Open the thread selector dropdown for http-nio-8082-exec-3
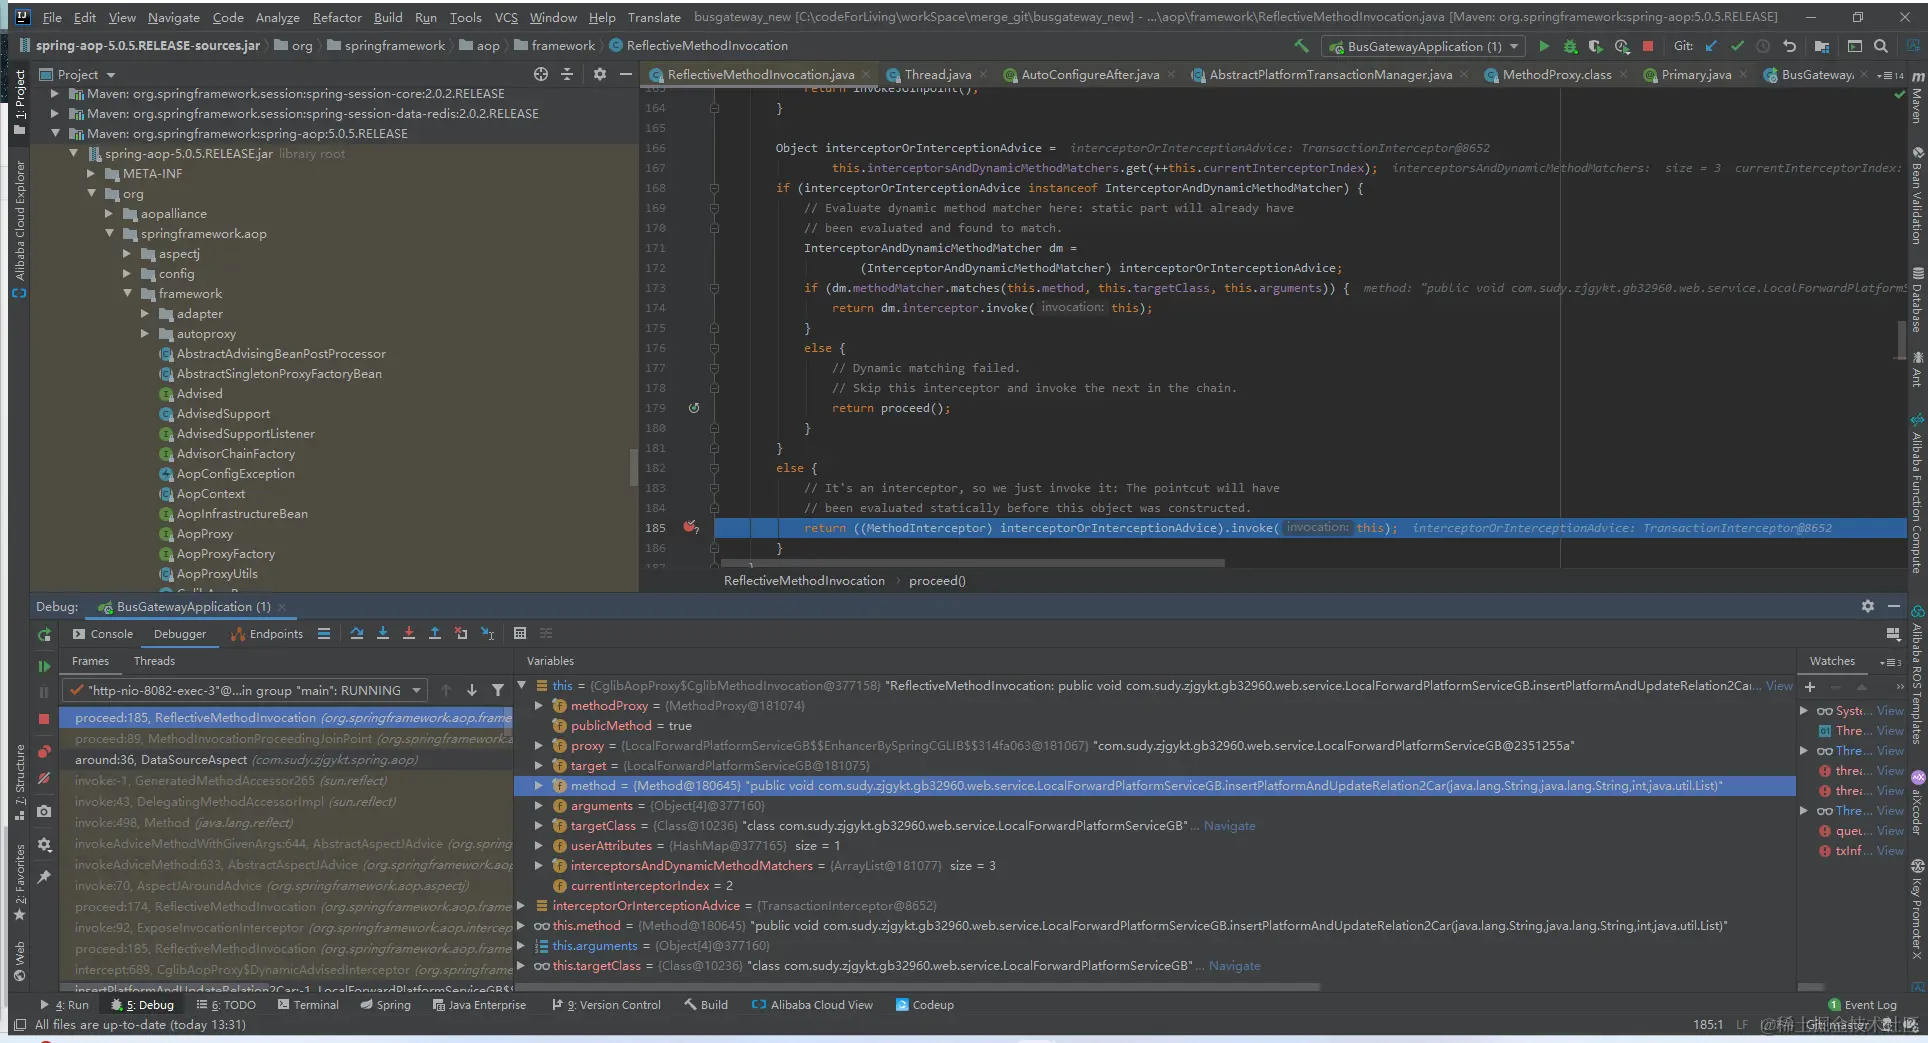The height and width of the screenshot is (1043, 1928). pos(416,690)
